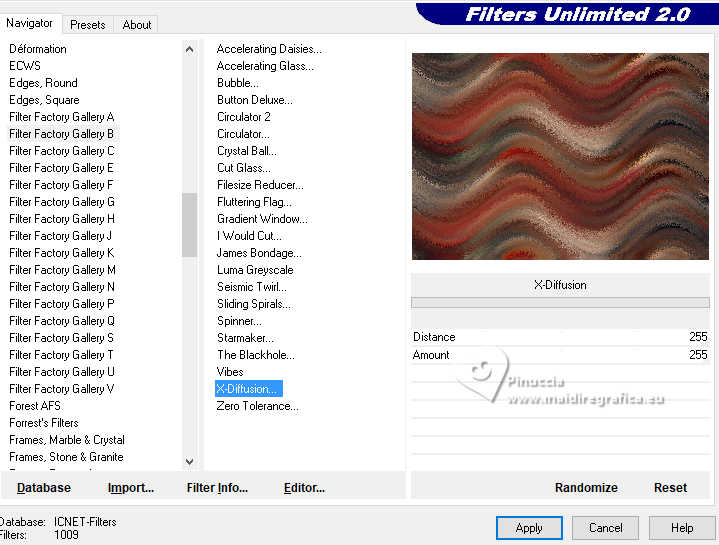Click the Import... button
The height and width of the screenshot is (545, 719).
click(x=131, y=488)
